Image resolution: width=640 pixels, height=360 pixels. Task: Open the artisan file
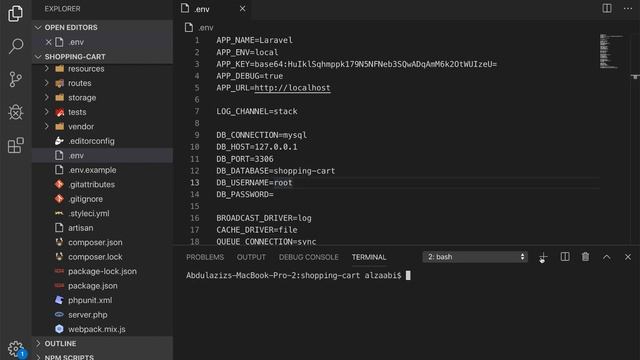[x=102, y=228]
